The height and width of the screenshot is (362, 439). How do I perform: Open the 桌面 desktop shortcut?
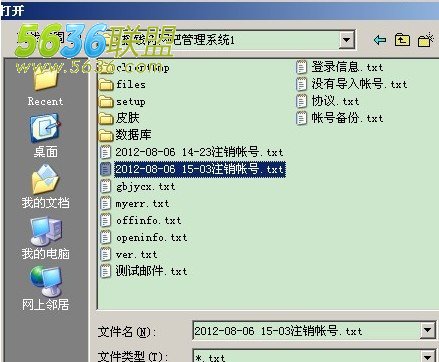point(45,136)
